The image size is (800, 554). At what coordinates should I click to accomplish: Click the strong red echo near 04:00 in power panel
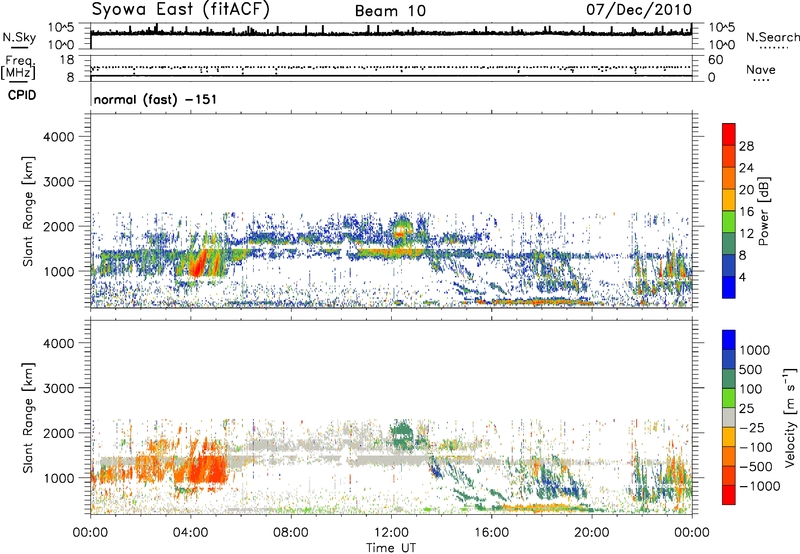point(197,263)
